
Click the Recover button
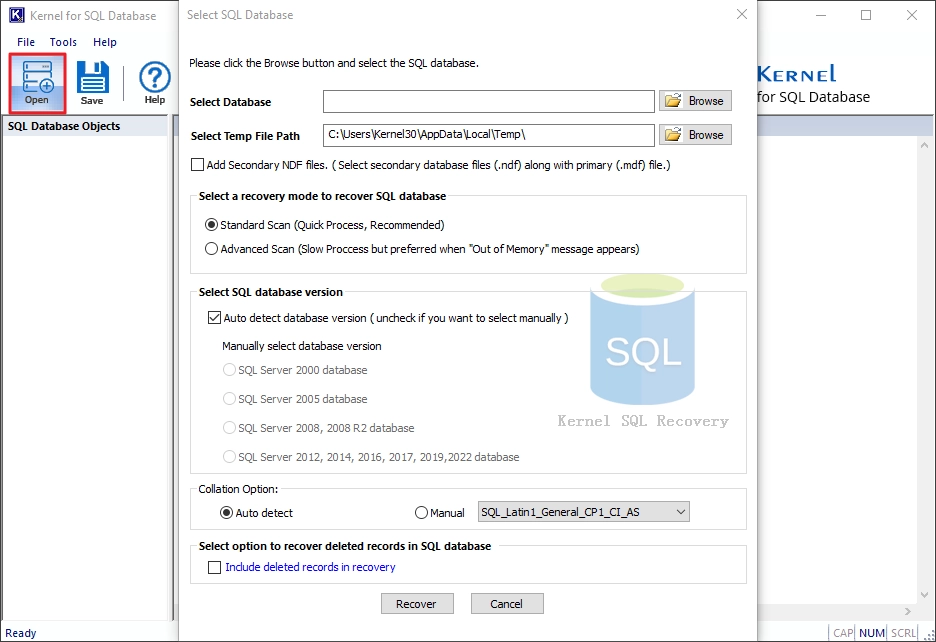click(417, 604)
